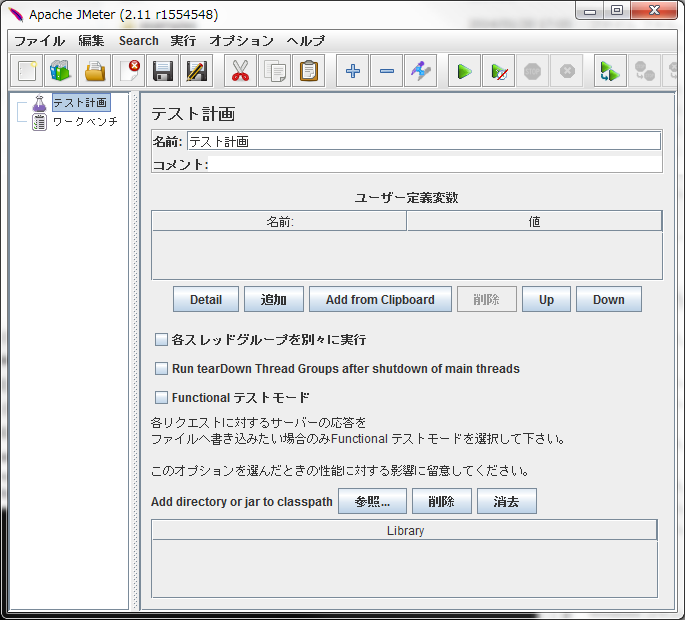Click the grayed Shutdown X icon
Image resolution: width=685 pixels, height=620 pixels.
(567, 71)
